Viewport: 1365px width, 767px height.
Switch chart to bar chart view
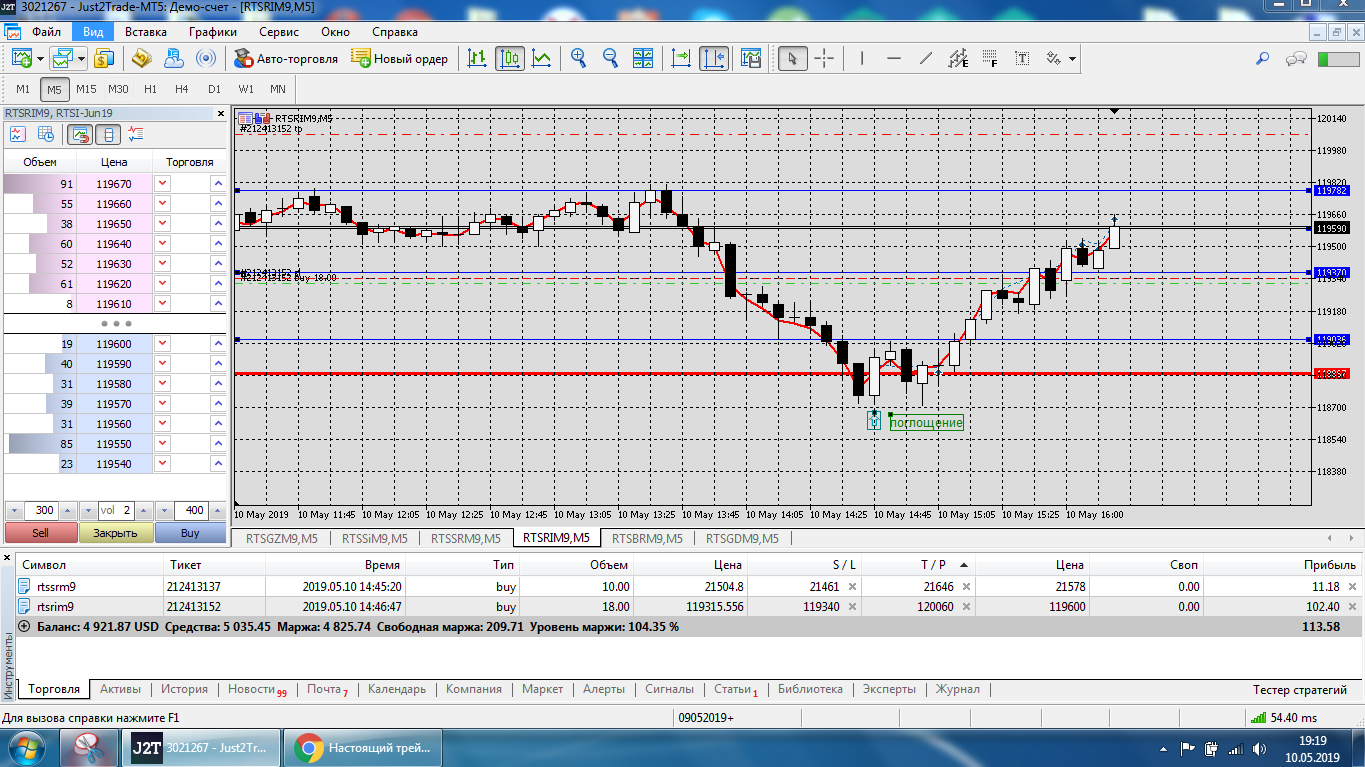point(478,58)
